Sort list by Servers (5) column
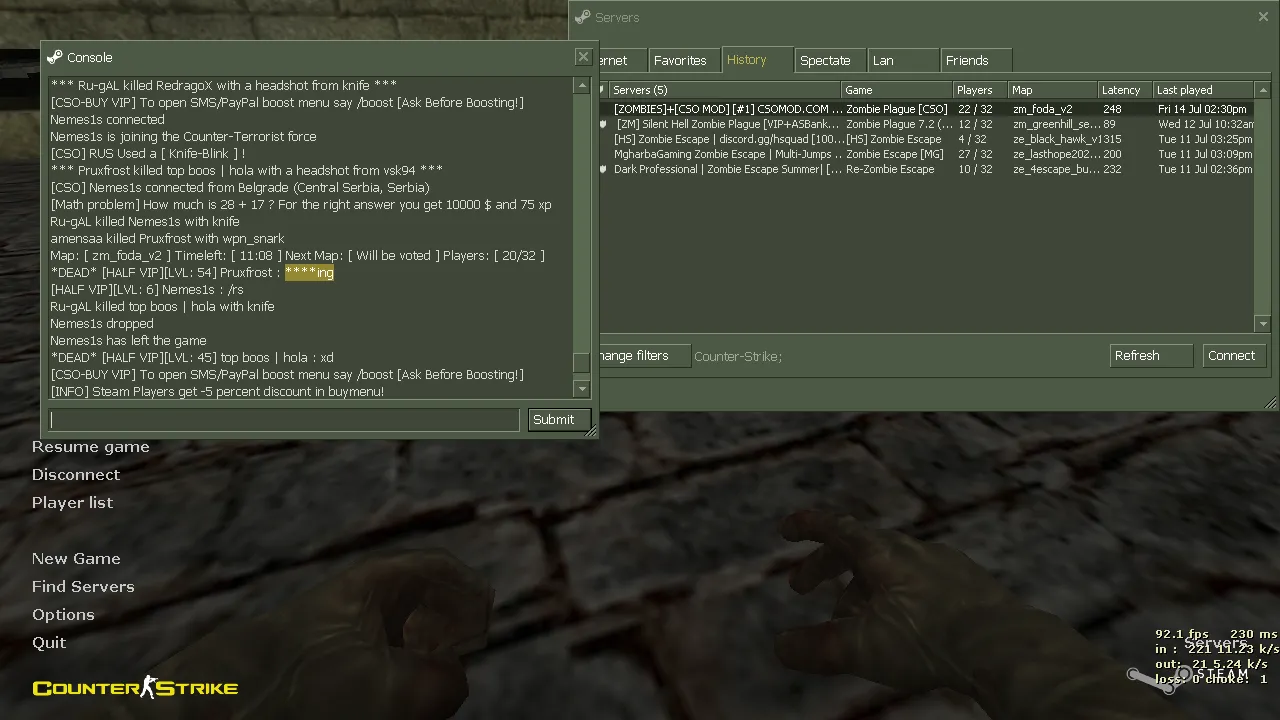Image resolution: width=1280 pixels, height=720 pixels. click(725, 90)
